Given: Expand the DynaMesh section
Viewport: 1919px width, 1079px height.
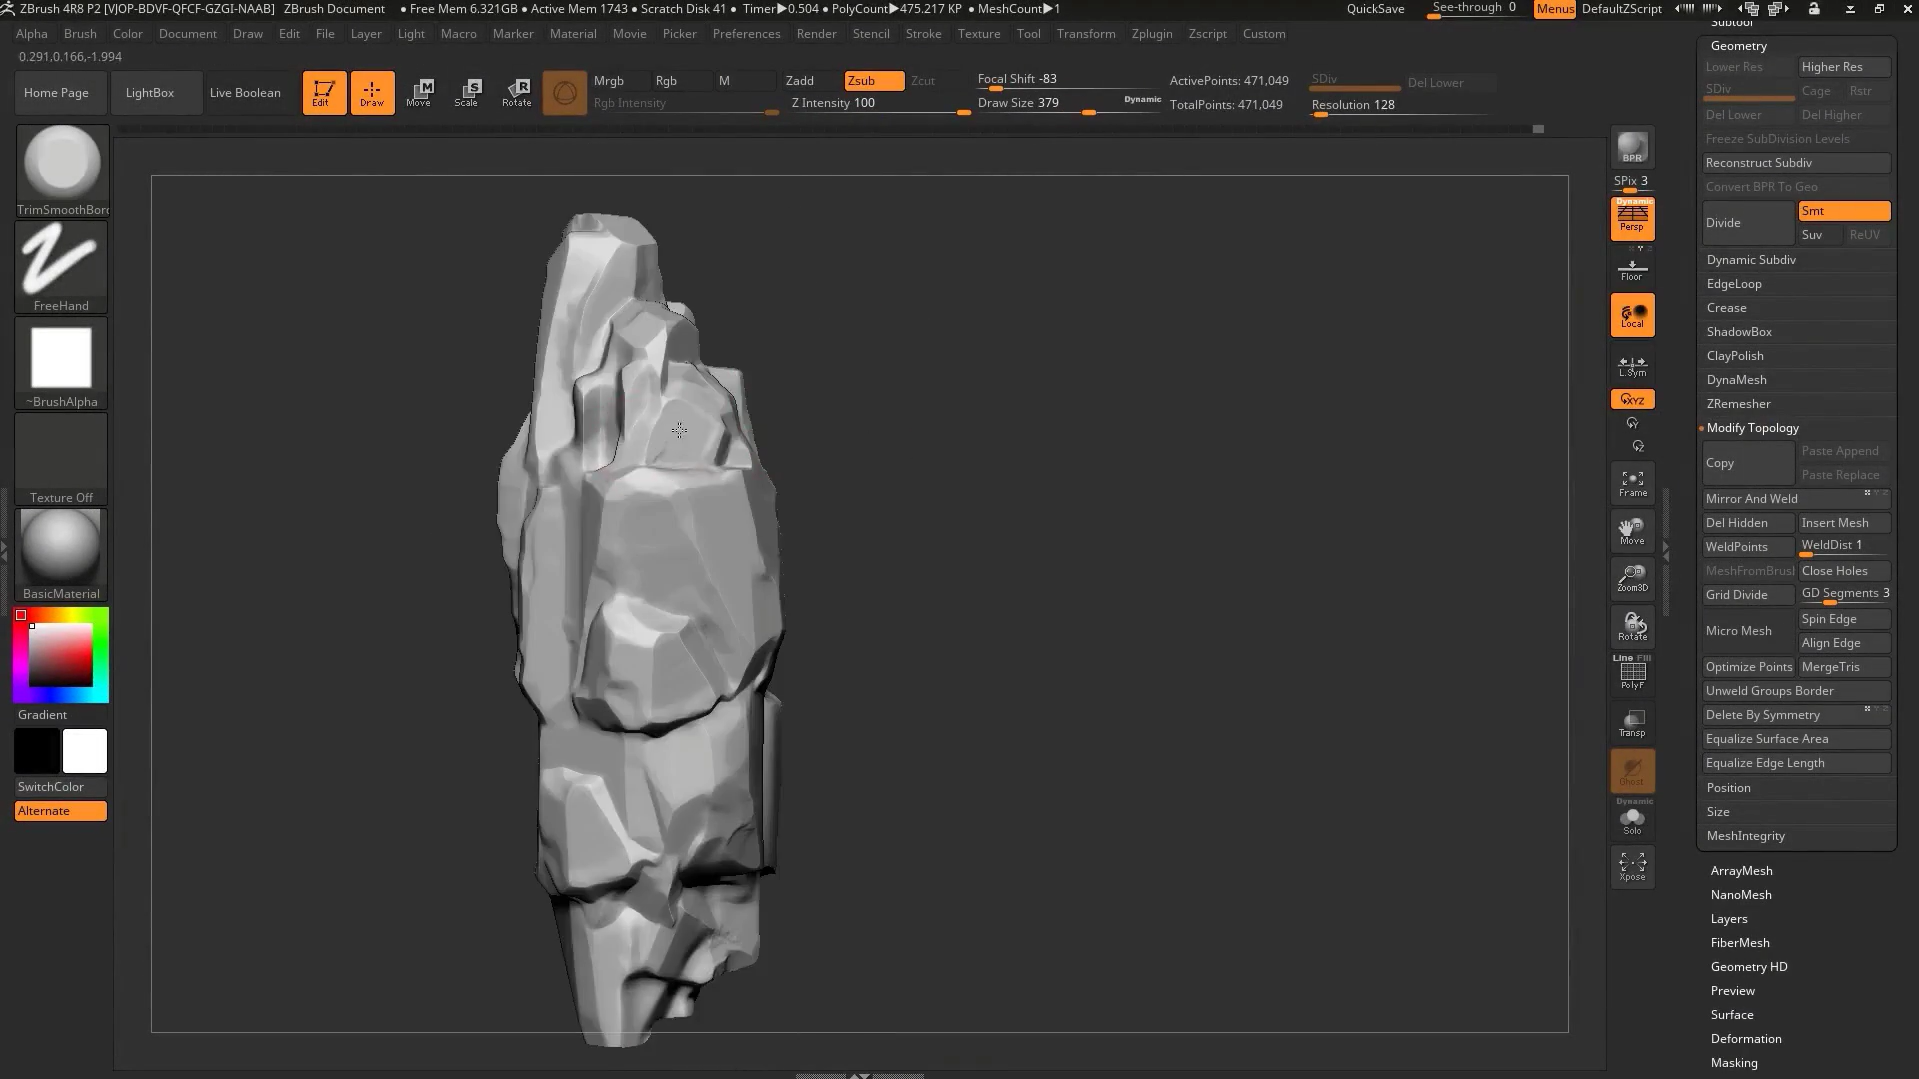Looking at the screenshot, I should click(x=1736, y=380).
